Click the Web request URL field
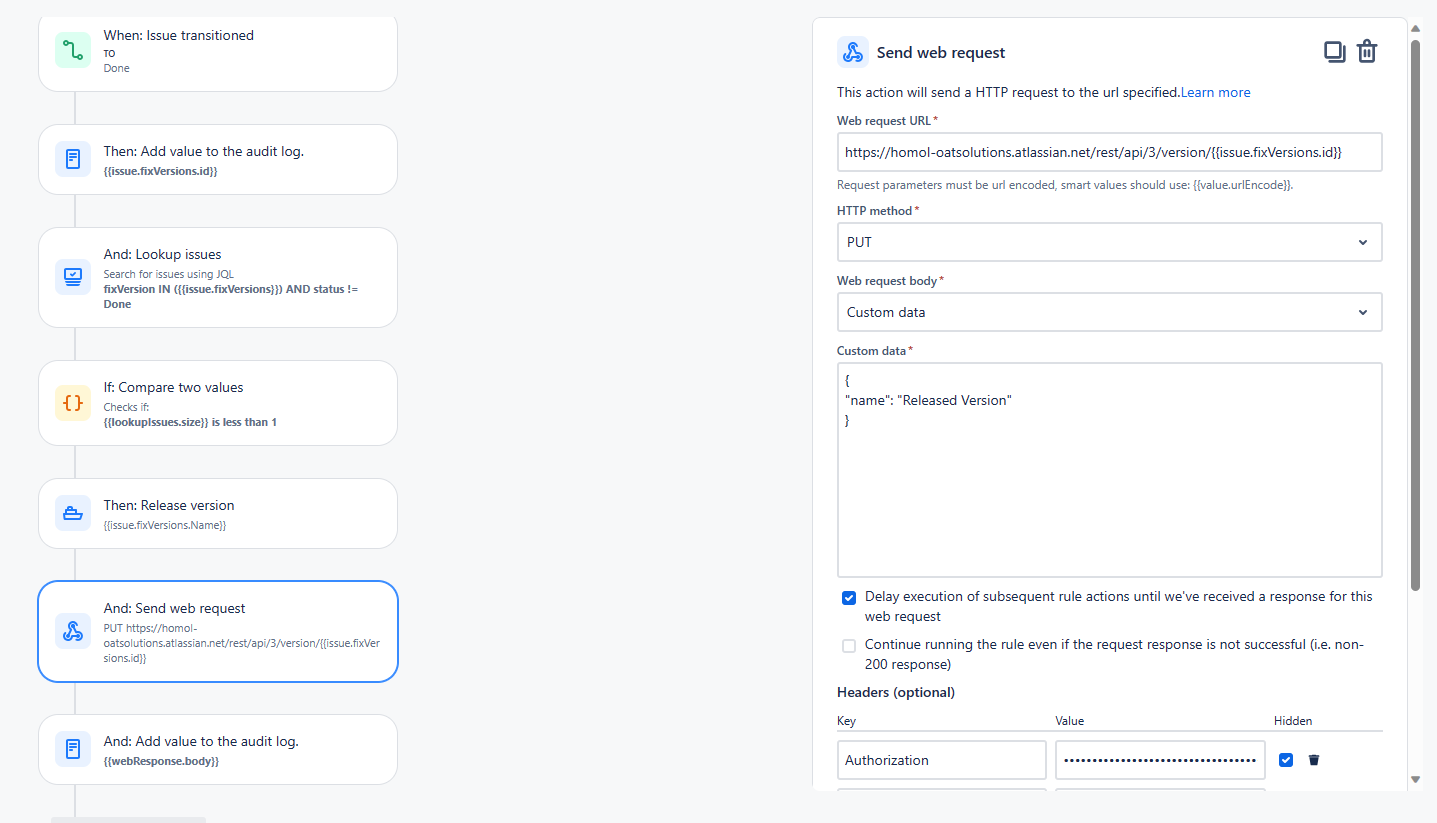Viewport: 1437px width, 823px height. [x=1110, y=152]
